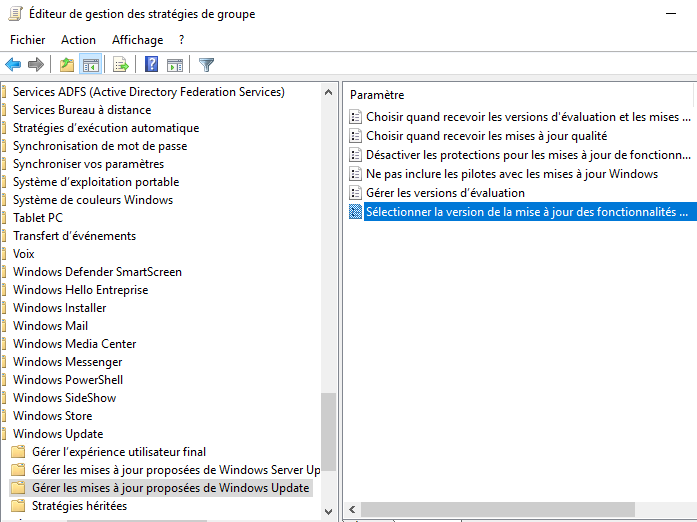Select the Stratégies héritées folder

(79, 506)
